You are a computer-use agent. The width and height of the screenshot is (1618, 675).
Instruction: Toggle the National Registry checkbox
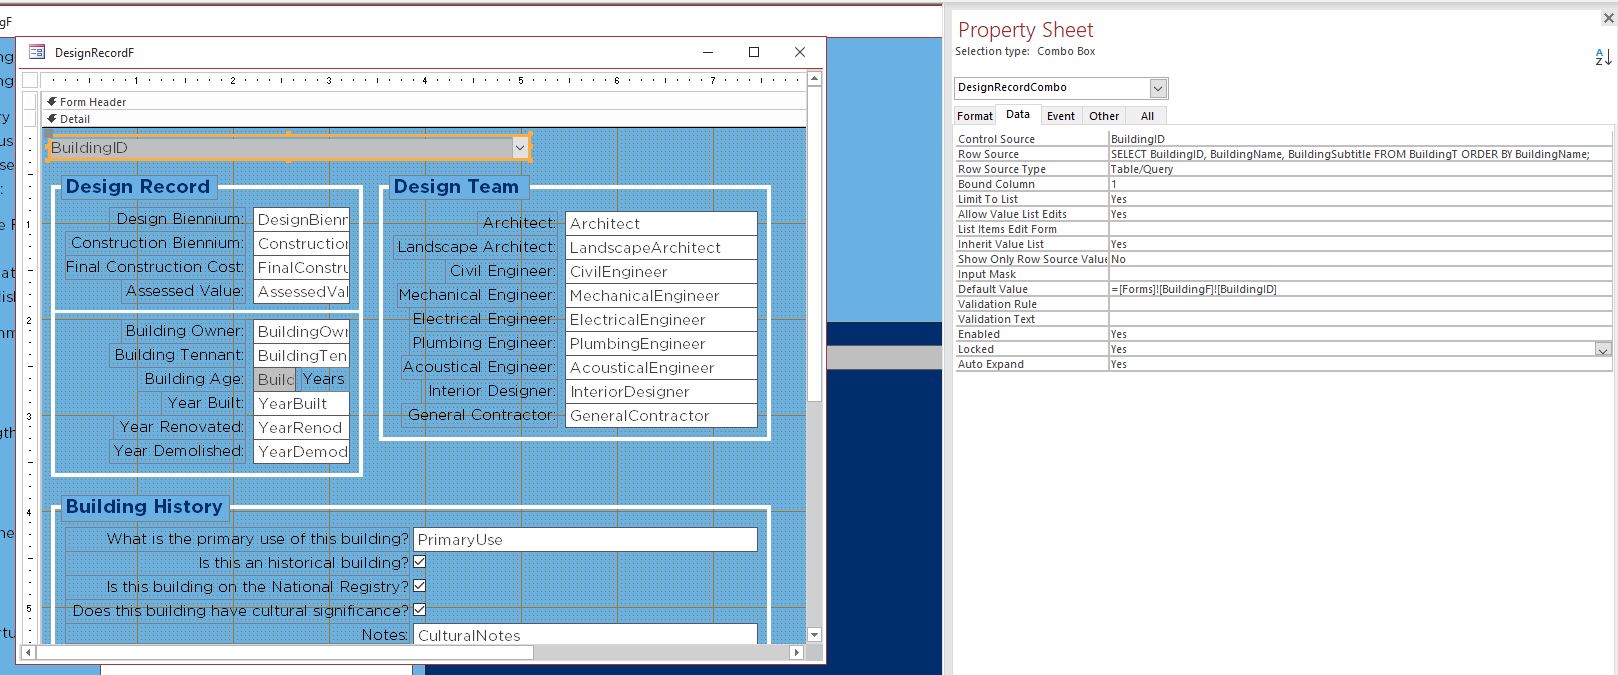pyautogui.click(x=420, y=586)
